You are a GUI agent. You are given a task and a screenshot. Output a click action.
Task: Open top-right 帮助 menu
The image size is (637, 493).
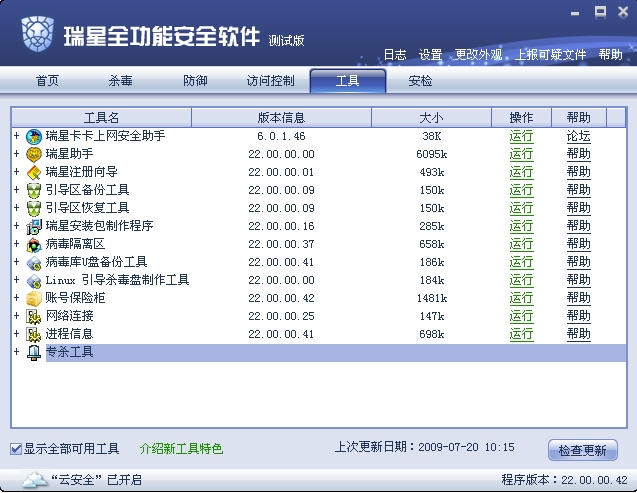click(x=610, y=54)
